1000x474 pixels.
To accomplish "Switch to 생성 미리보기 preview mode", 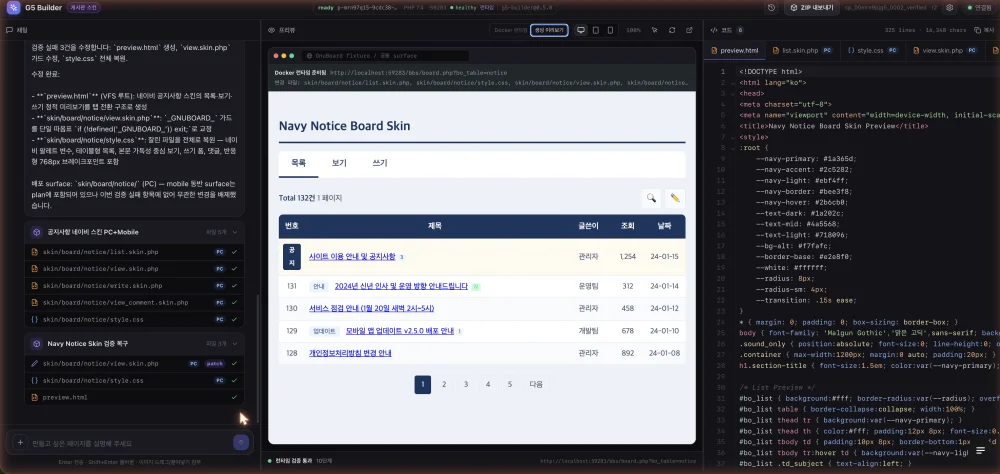I will 549,30.
